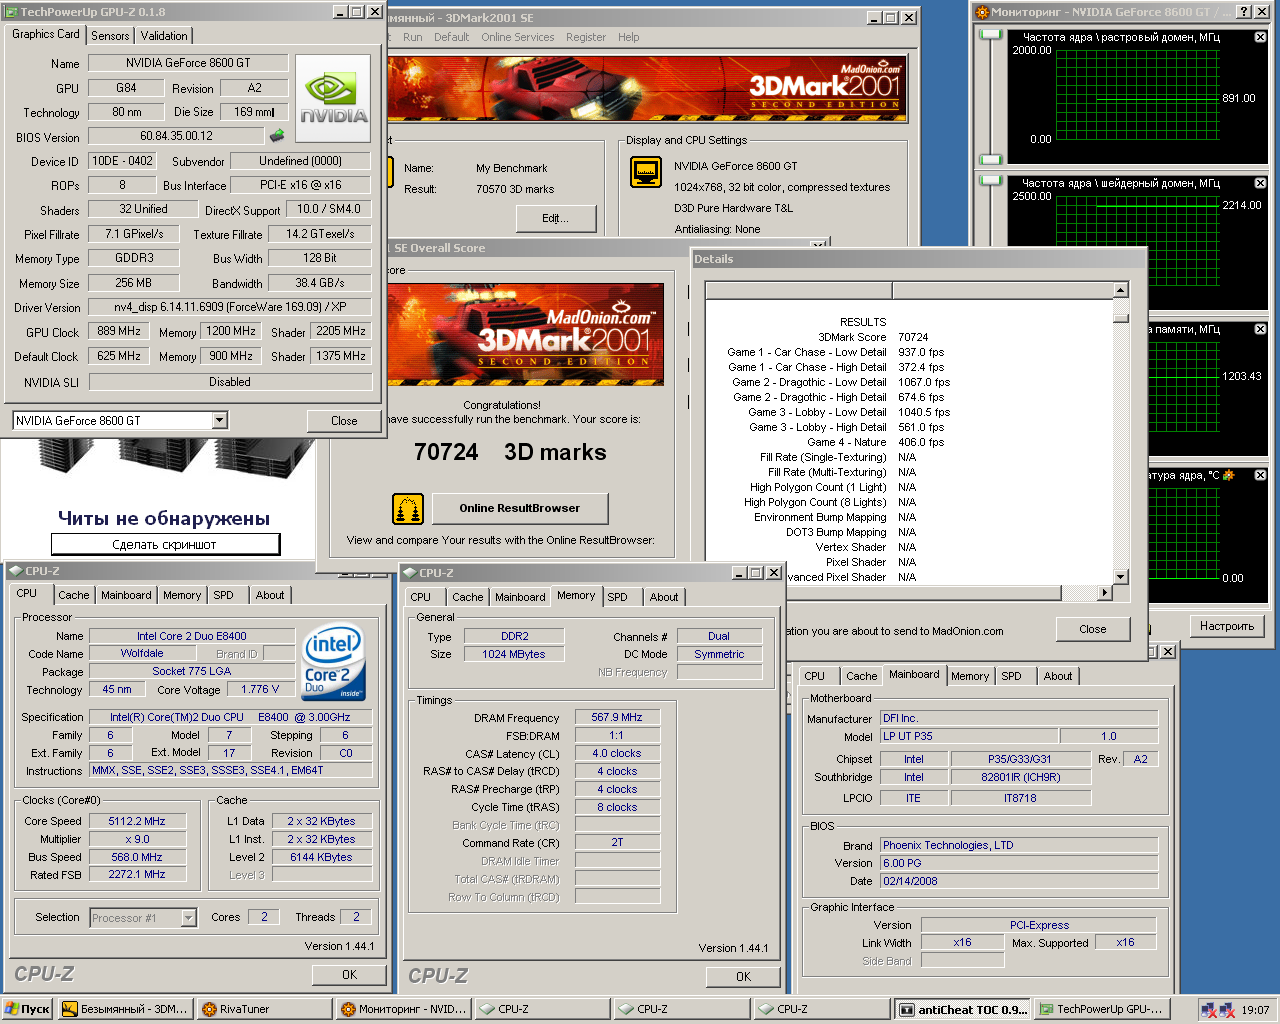
Task: Click the Details list scroll-down arrow
Action: pyautogui.click(x=1121, y=577)
